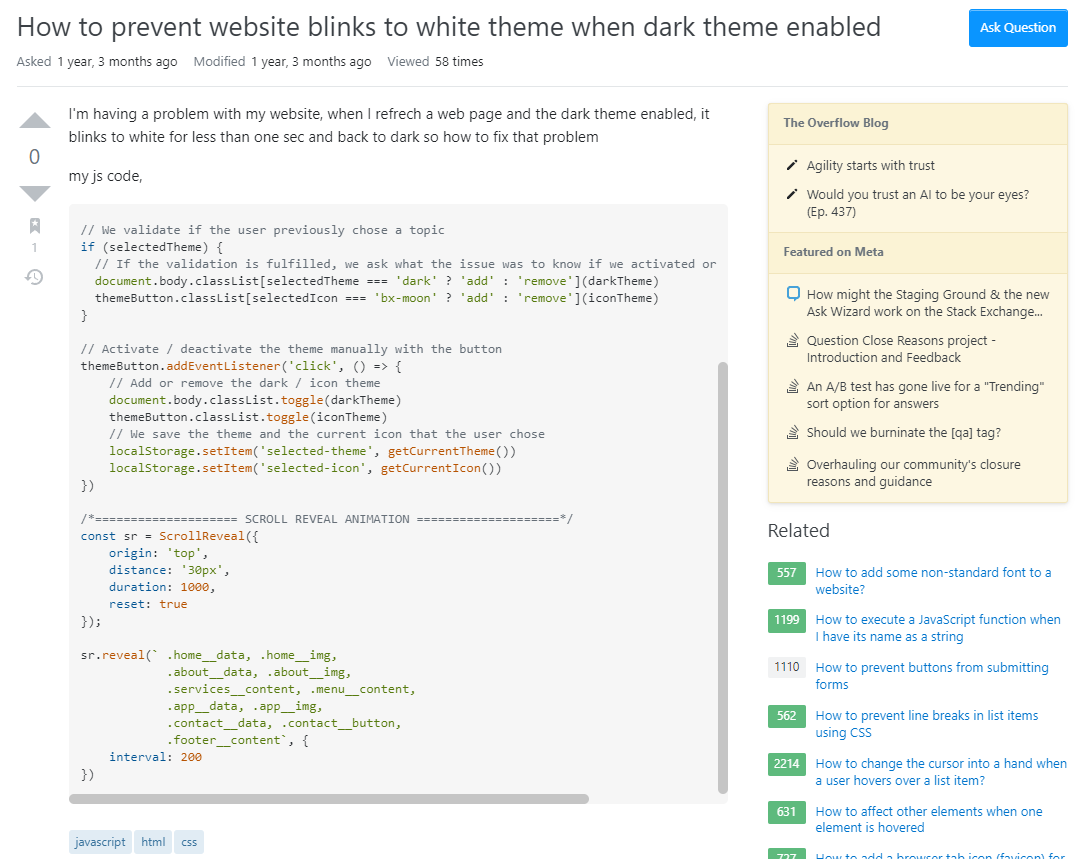Upvote the question

(35, 121)
